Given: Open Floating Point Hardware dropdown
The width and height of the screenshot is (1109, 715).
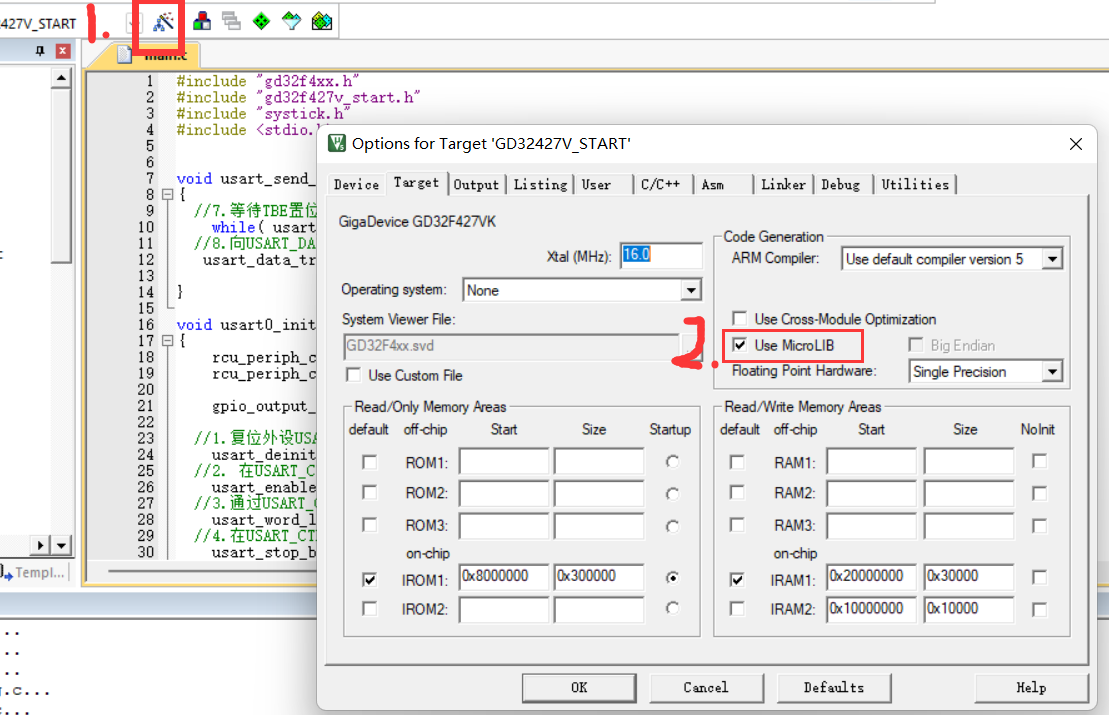Looking at the screenshot, I should pyautogui.click(x=1052, y=371).
